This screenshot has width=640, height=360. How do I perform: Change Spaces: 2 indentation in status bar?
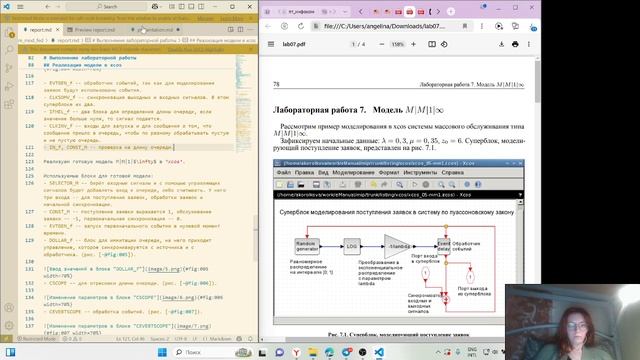159,339
